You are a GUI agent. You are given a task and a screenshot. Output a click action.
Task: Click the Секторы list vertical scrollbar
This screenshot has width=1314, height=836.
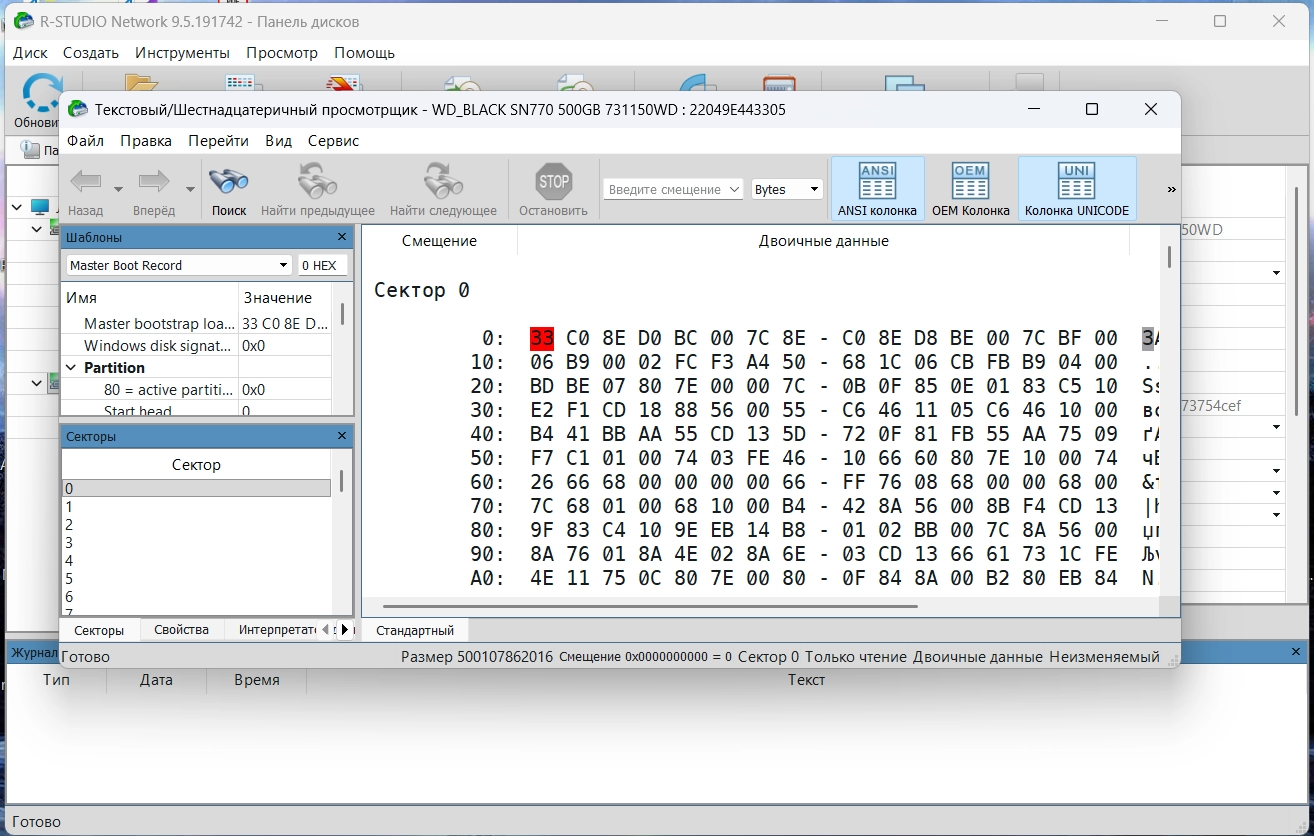click(341, 482)
